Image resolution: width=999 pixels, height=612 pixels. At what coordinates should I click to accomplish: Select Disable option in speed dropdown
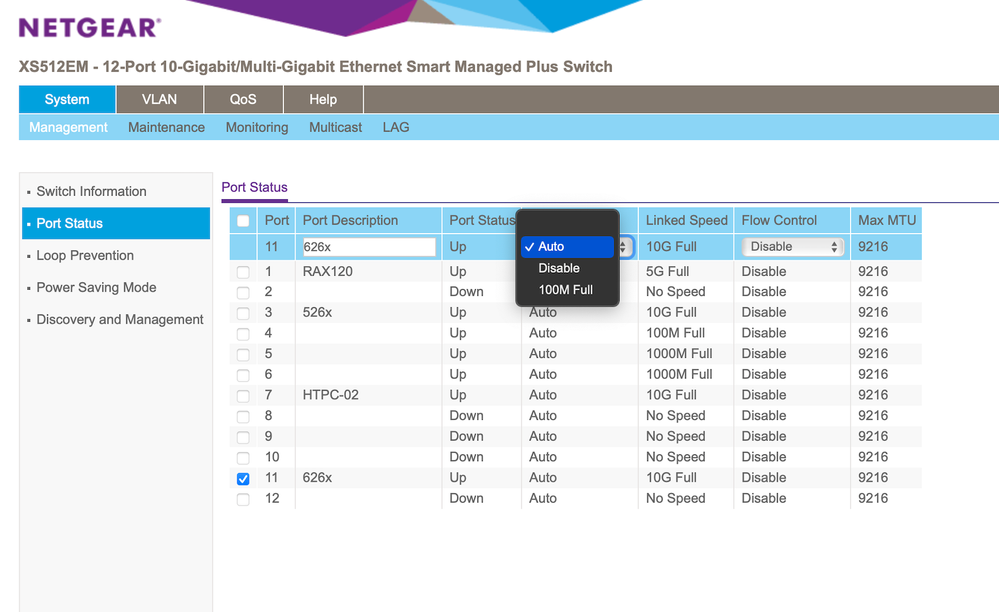coord(558,268)
